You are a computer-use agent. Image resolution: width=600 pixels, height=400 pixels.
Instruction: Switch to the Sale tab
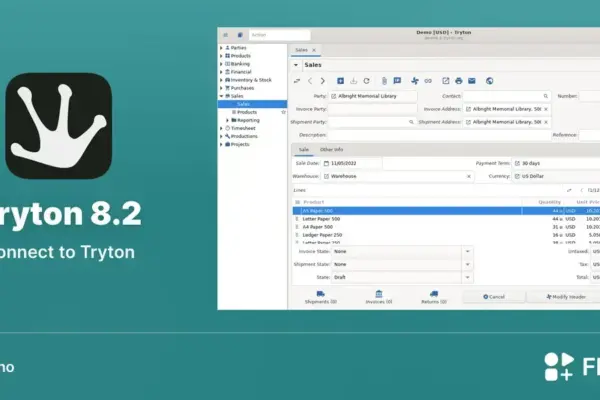304,150
